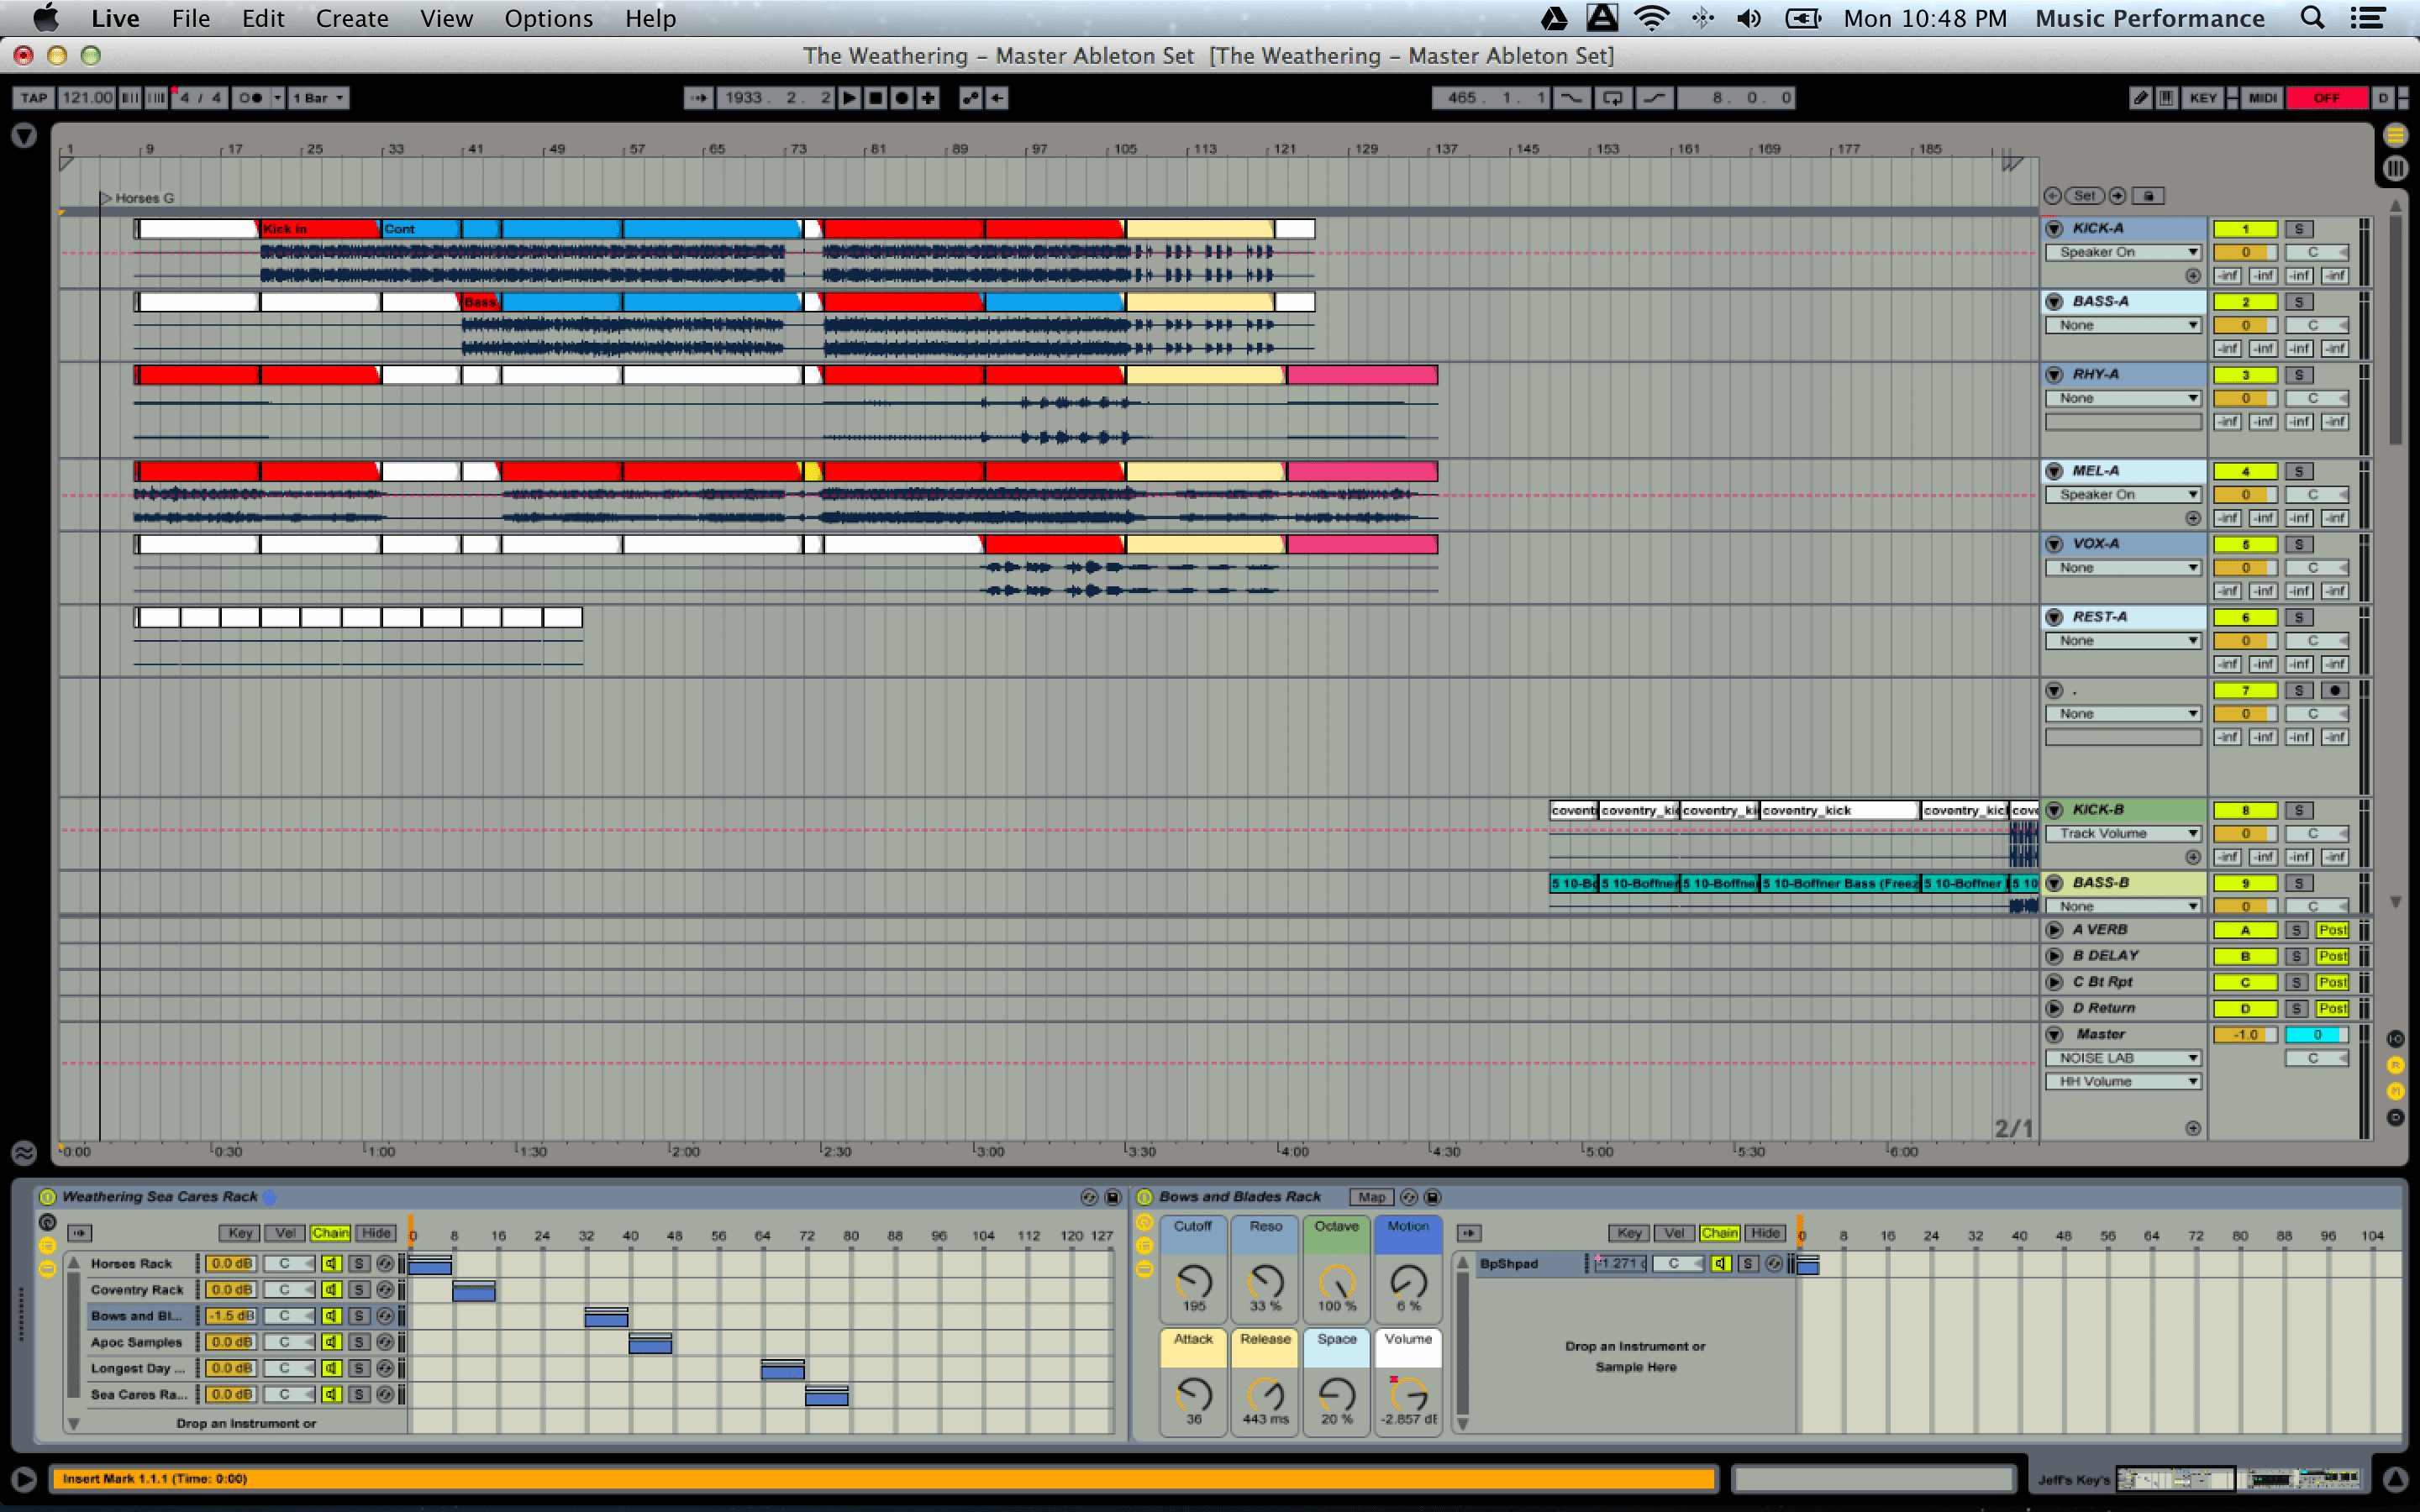2420x1512 pixels.
Task: Toggle Post on A VERB return
Action: pos(2332,930)
